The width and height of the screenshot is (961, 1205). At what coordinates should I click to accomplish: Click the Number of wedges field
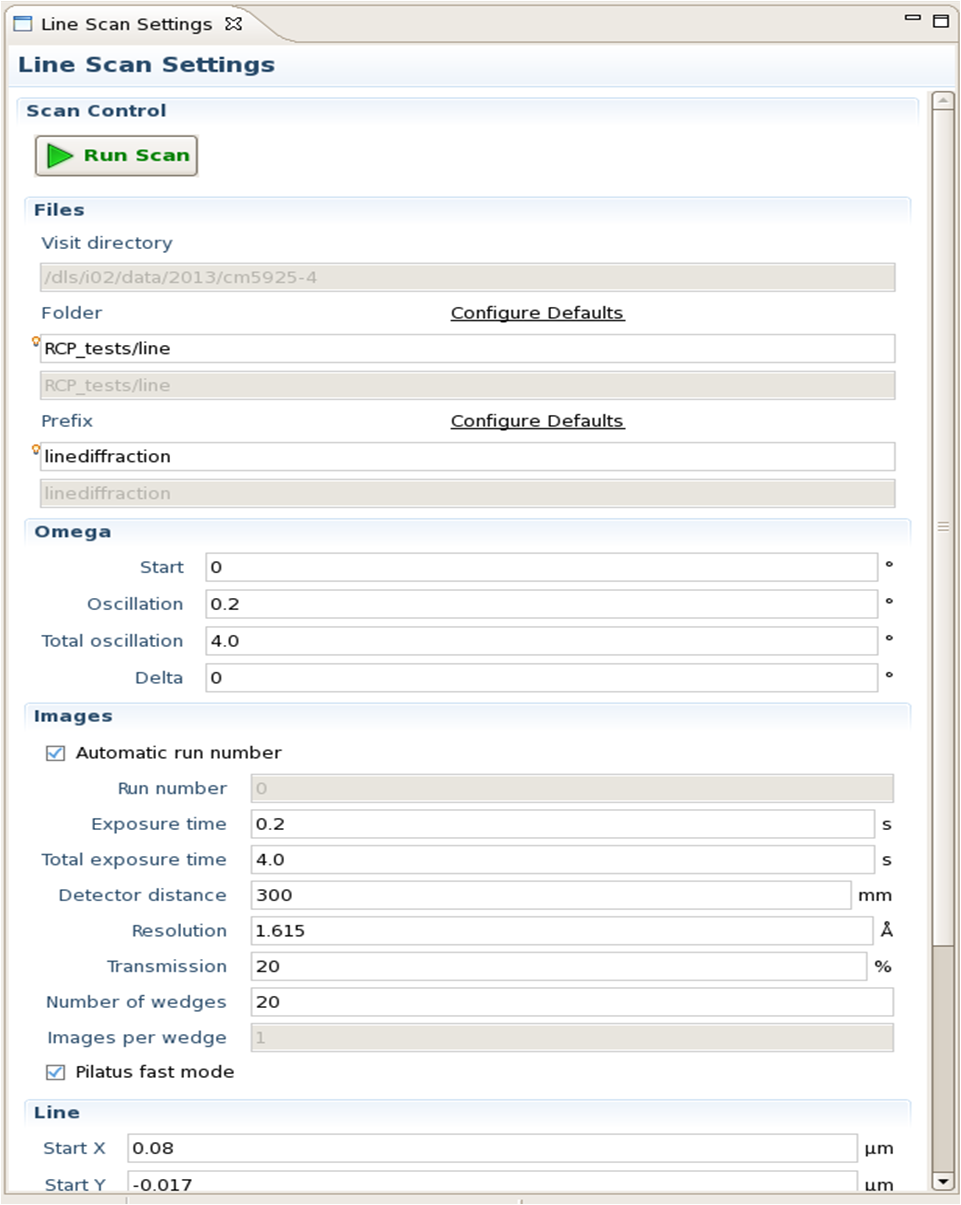click(572, 1002)
